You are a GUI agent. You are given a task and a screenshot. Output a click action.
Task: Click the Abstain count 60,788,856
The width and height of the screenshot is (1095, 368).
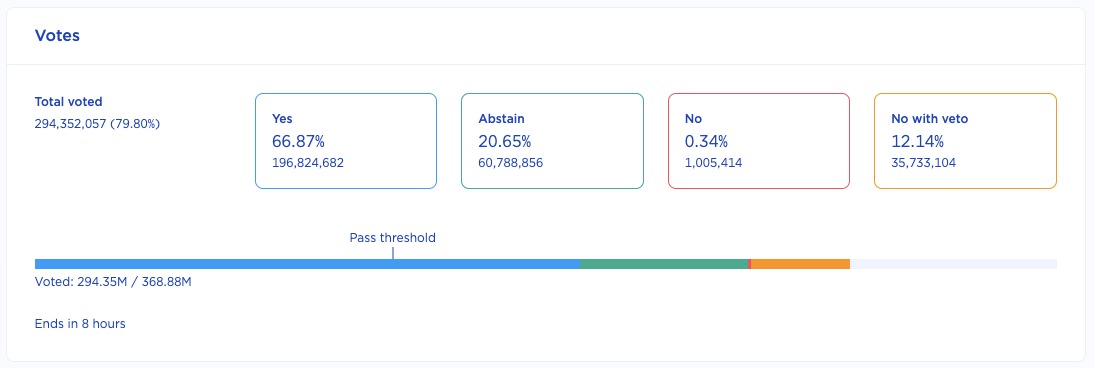coord(510,163)
